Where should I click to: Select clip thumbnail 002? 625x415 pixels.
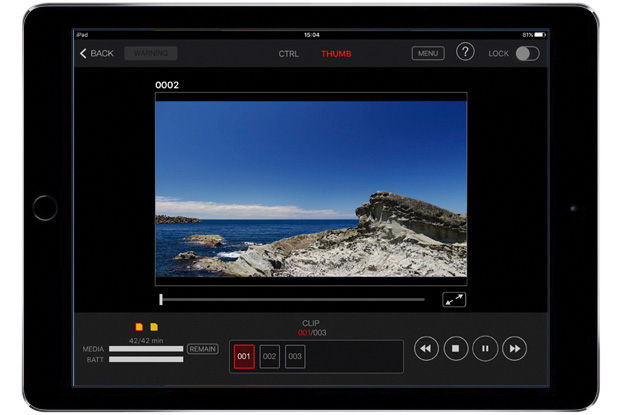pyautogui.click(x=270, y=356)
